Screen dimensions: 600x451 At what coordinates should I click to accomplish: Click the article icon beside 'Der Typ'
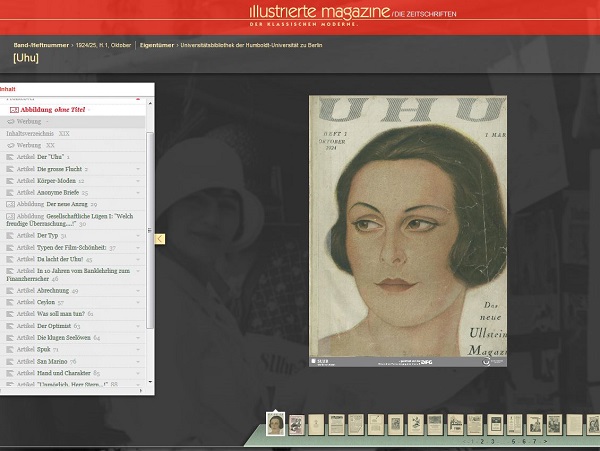point(10,236)
